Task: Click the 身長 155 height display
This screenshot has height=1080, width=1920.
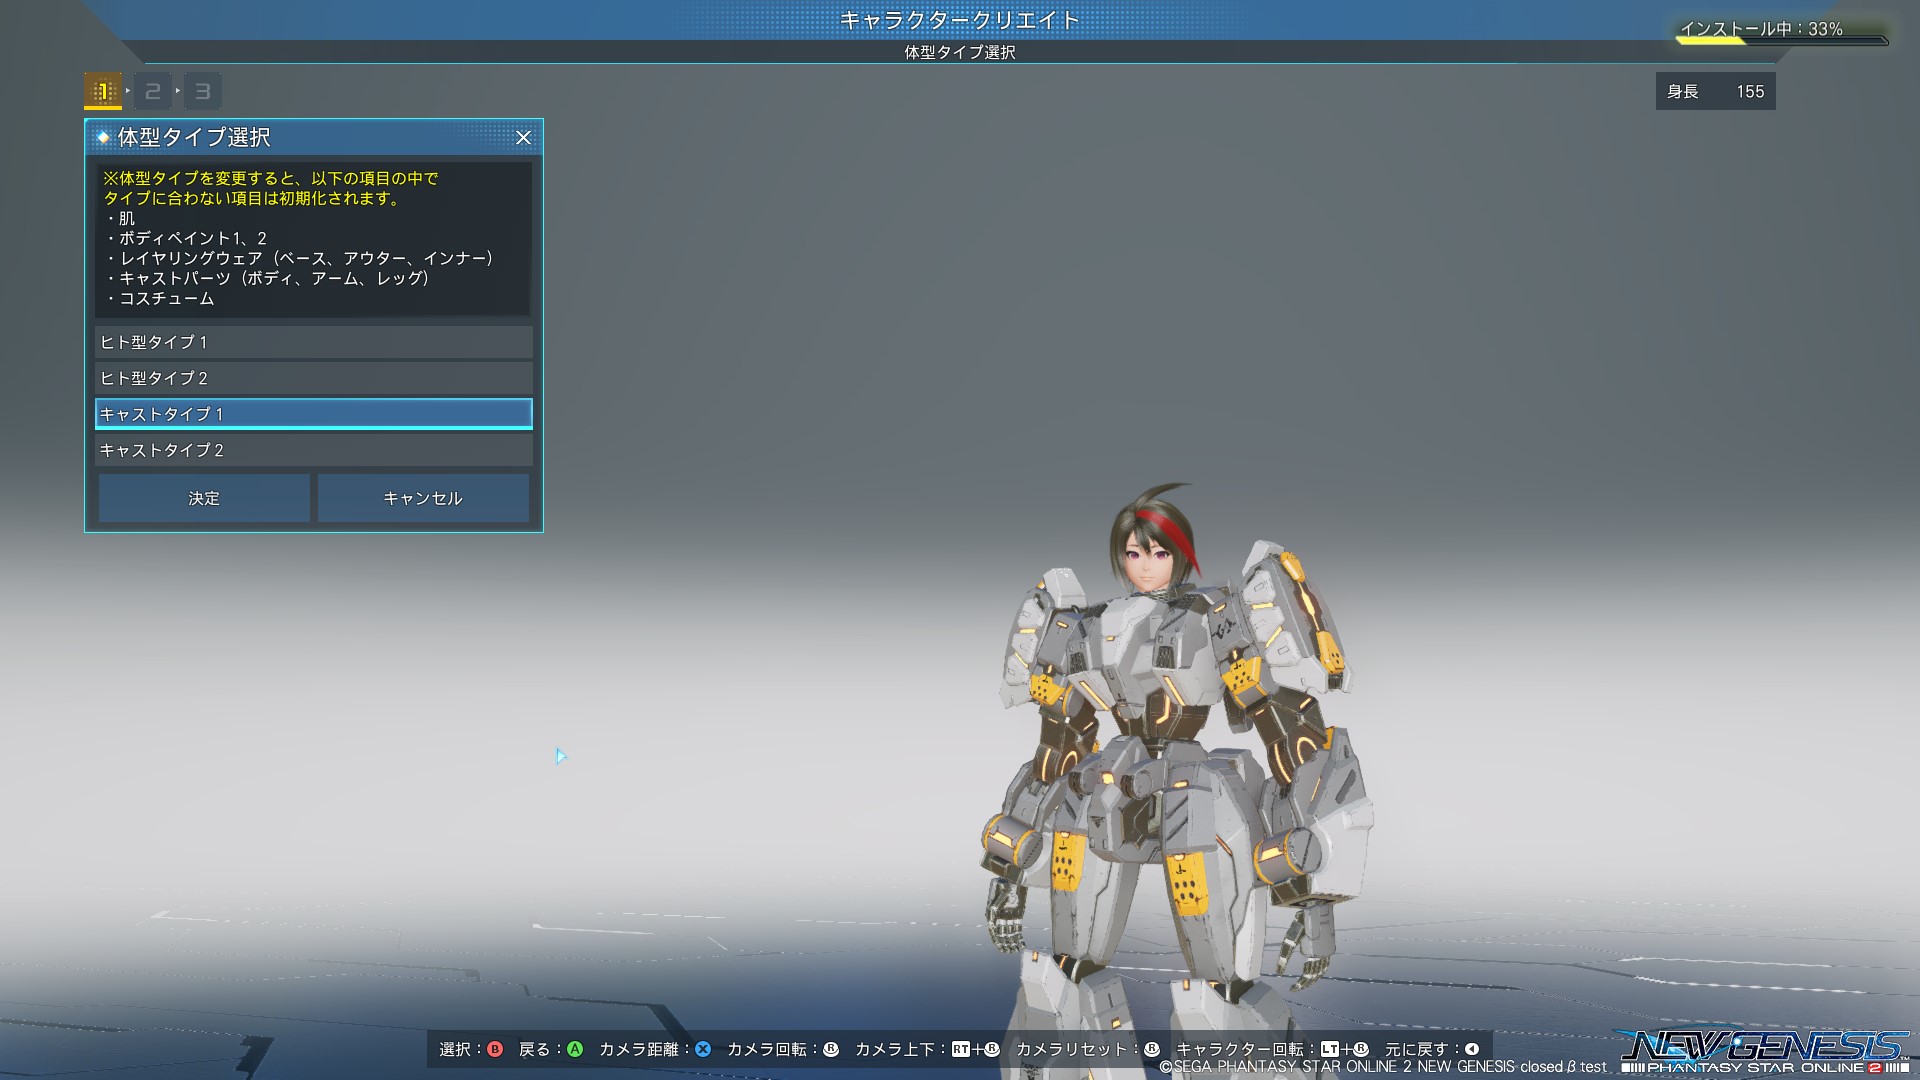Action: (x=1715, y=91)
